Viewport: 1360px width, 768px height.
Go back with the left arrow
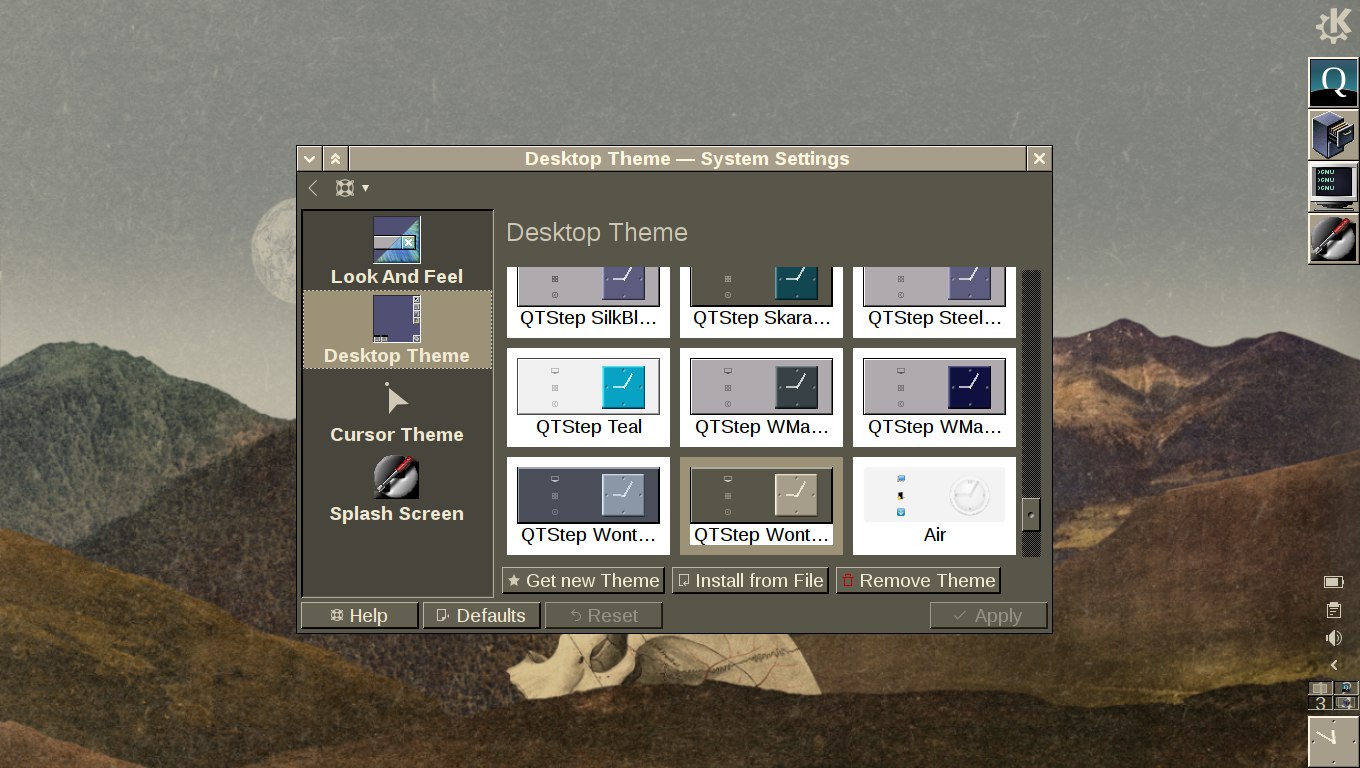click(313, 188)
